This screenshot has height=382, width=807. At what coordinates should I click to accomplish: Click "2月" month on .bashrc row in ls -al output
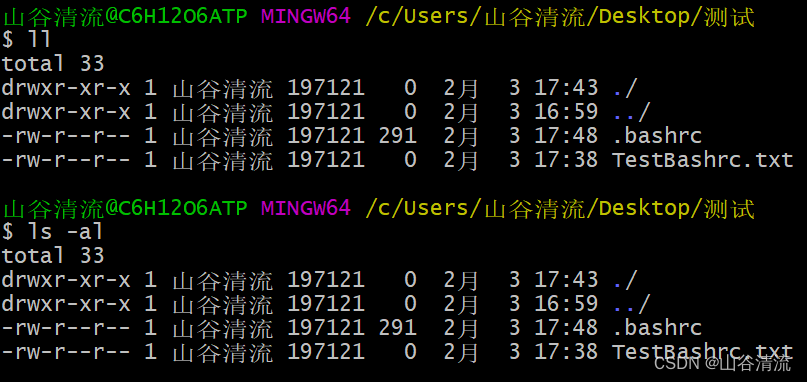click(462, 328)
